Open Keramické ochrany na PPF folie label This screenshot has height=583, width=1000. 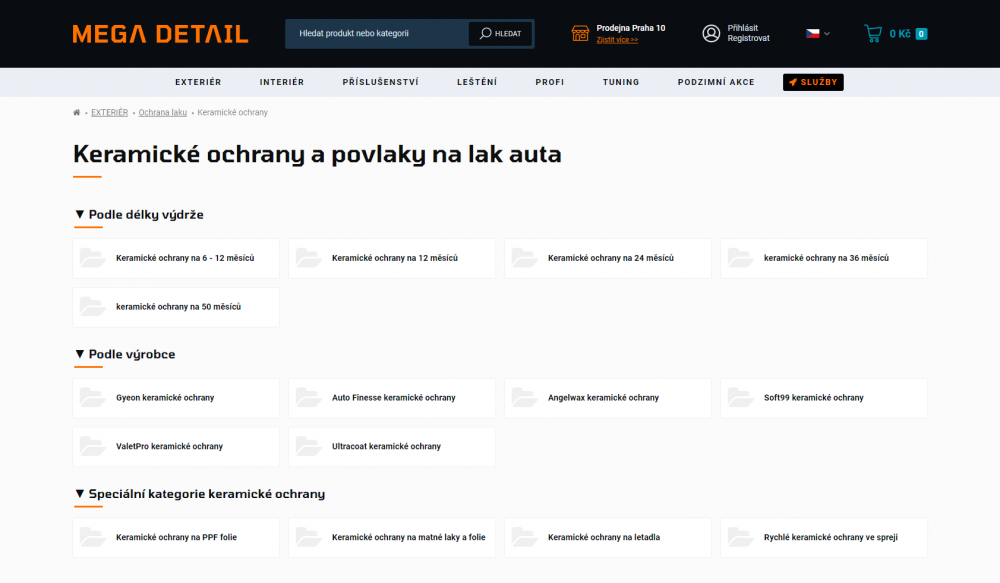[177, 538]
